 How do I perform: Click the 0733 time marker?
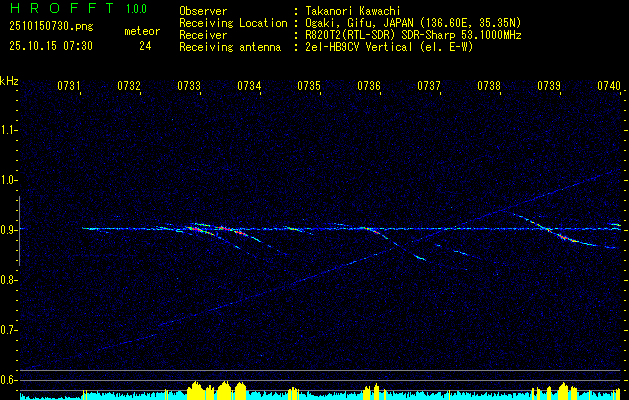(x=189, y=86)
